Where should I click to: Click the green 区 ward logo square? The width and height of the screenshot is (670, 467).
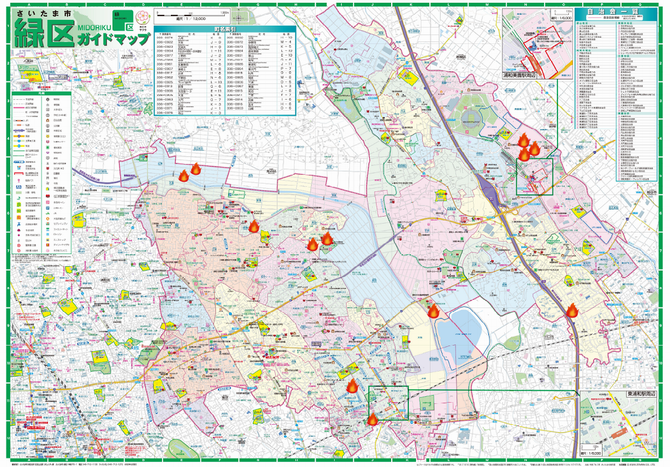(x=122, y=21)
